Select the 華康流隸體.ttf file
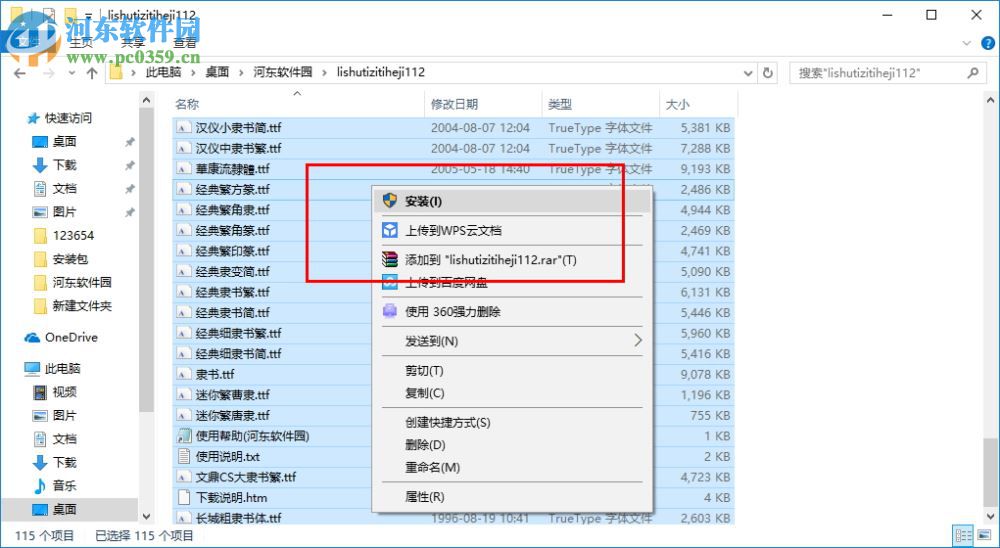Image resolution: width=1000 pixels, height=548 pixels. pyautogui.click(x=232, y=169)
